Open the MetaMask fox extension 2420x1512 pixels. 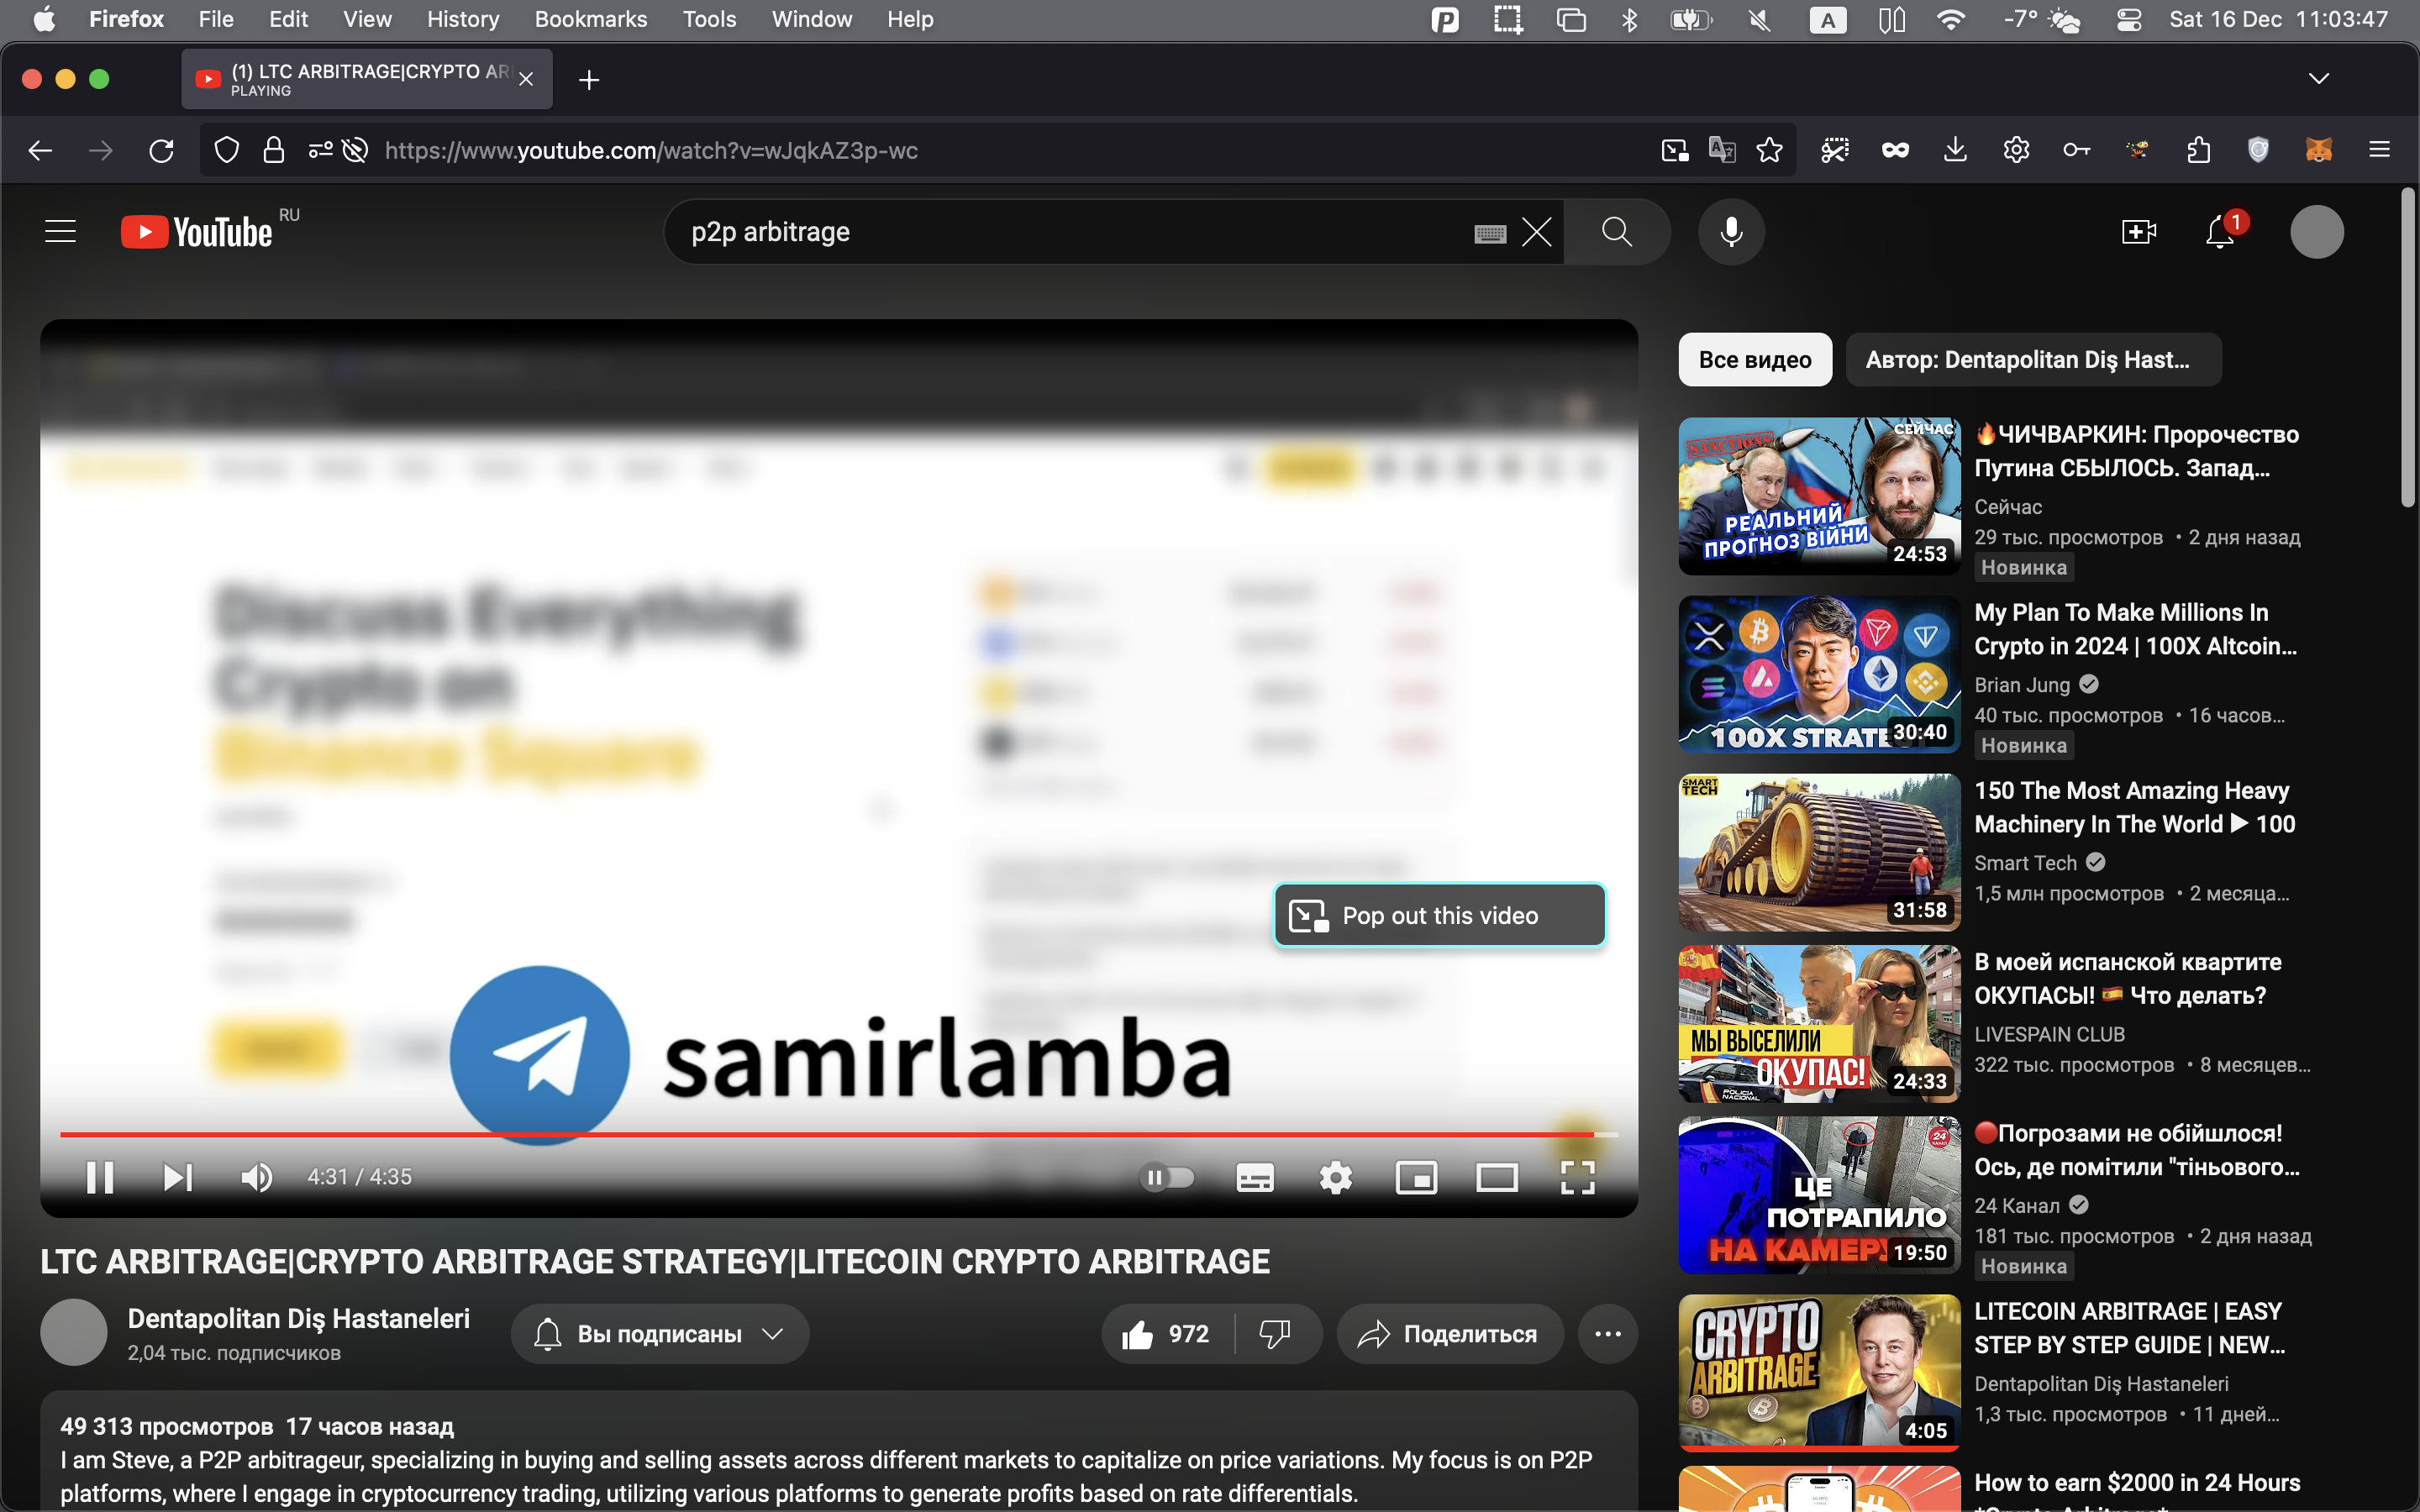click(x=2318, y=150)
